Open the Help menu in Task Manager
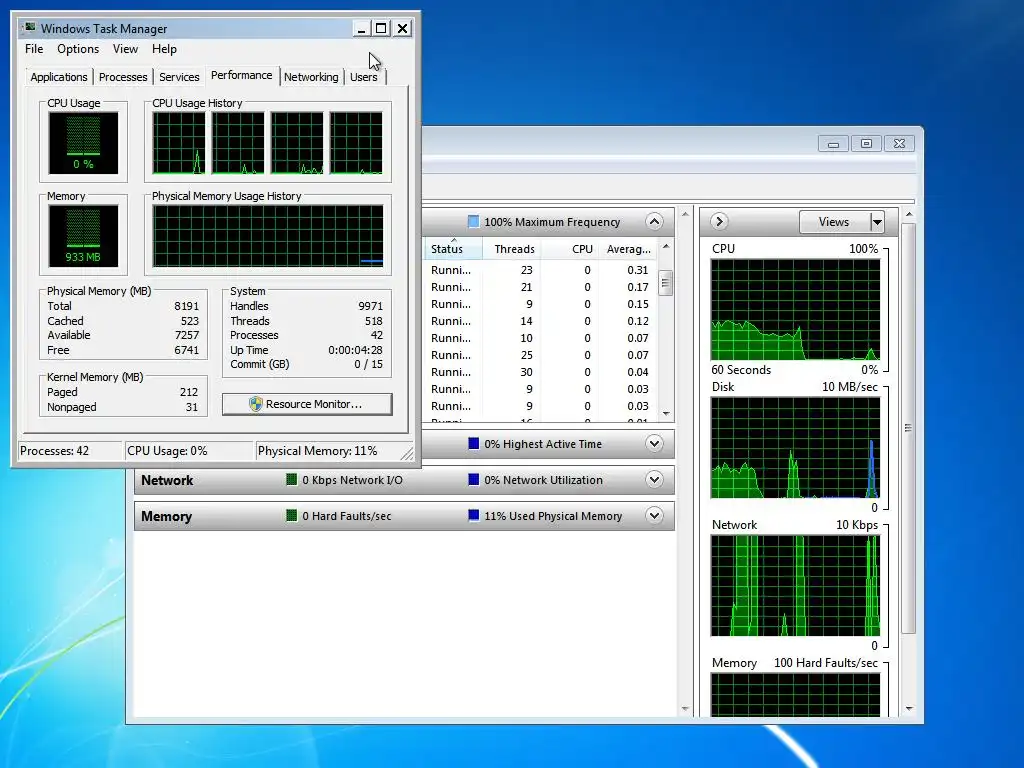1024x768 pixels. click(x=164, y=49)
